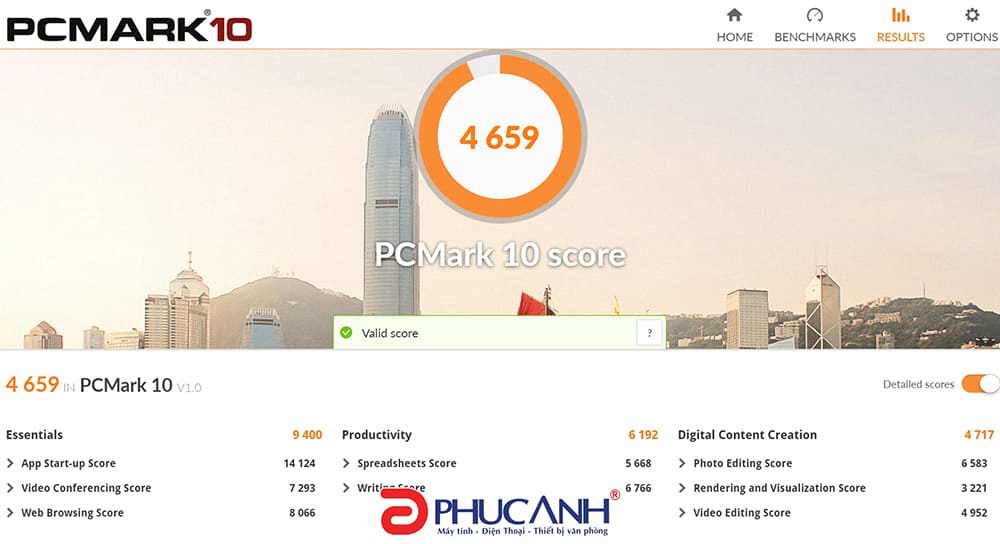
Task: Click the Essentials score 9 400
Action: pos(307,435)
